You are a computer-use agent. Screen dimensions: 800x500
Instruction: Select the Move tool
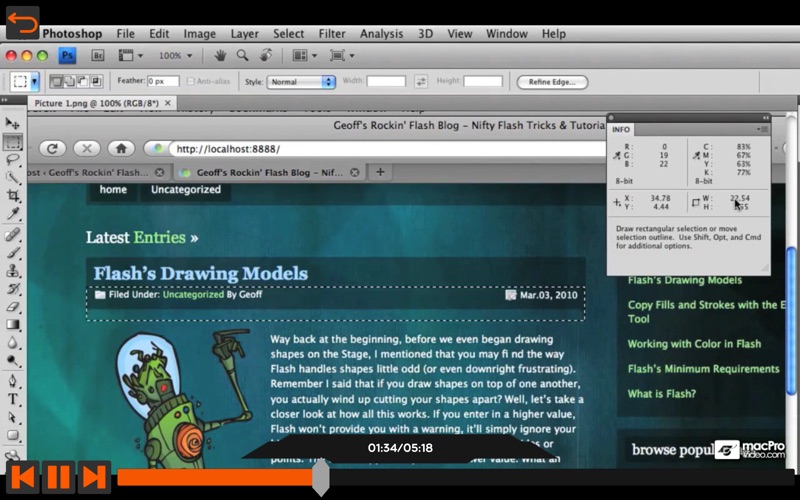point(13,122)
